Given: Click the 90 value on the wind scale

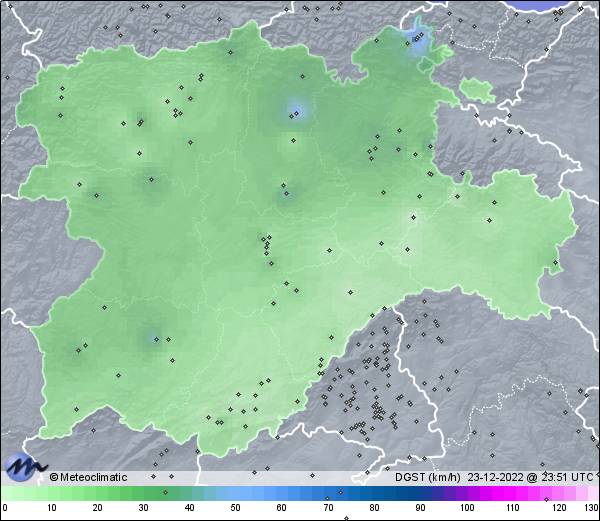Looking at the screenshot, I should click(x=420, y=508).
